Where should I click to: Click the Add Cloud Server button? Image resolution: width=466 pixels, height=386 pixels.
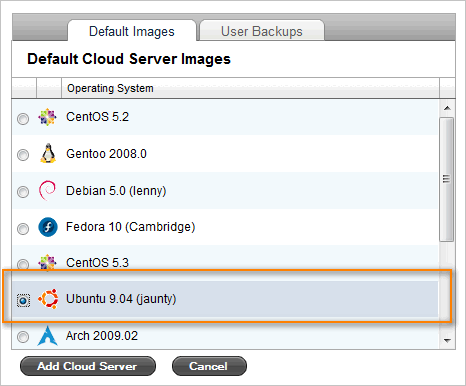88,366
